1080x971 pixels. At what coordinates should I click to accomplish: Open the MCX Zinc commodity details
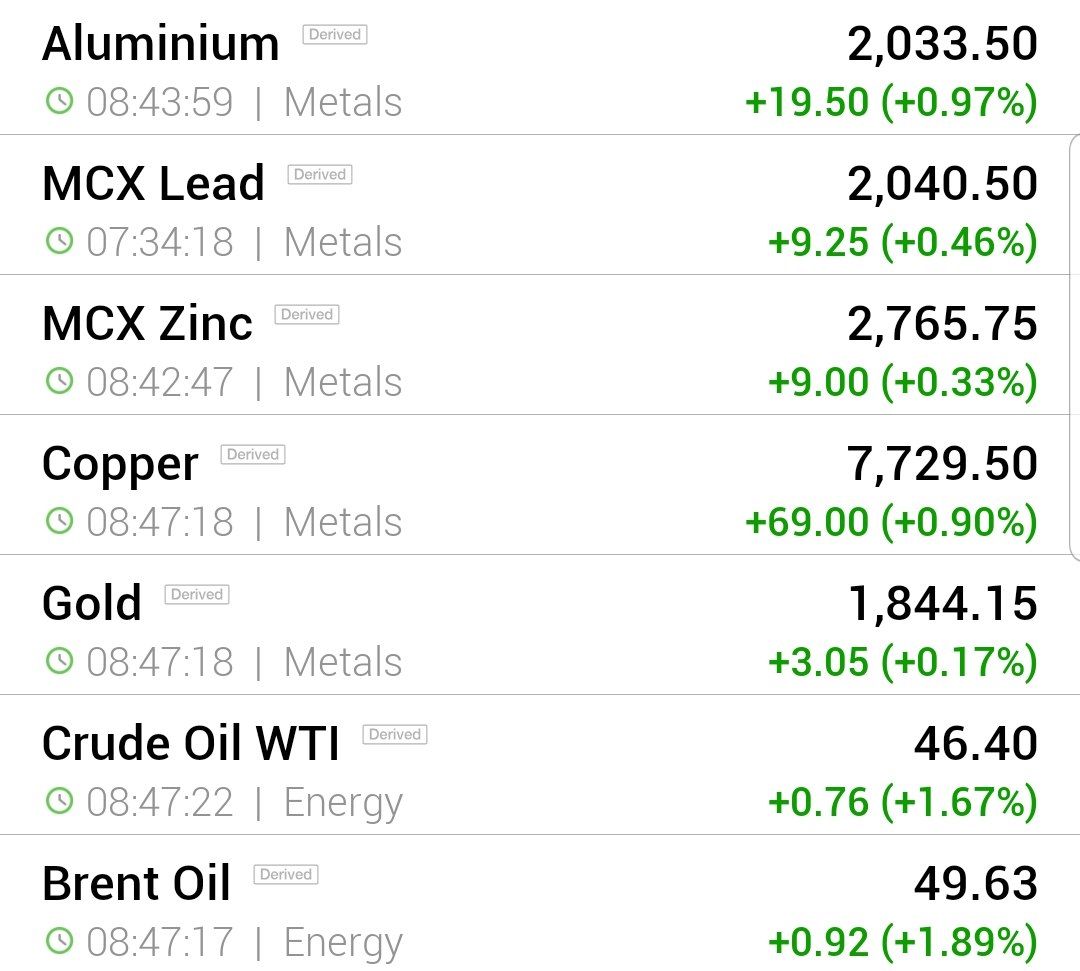[540, 345]
